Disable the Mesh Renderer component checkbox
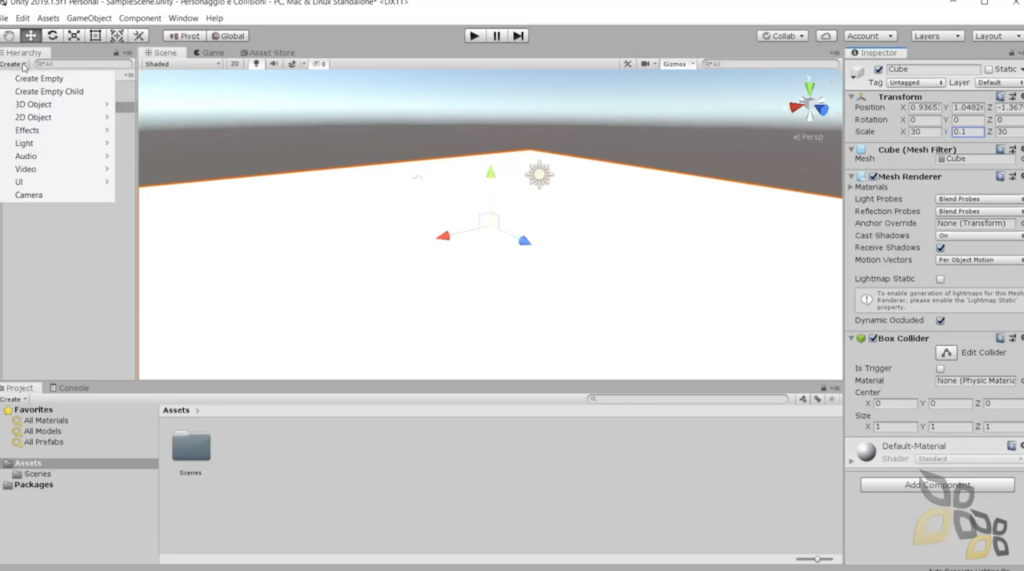 (x=873, y=176)
